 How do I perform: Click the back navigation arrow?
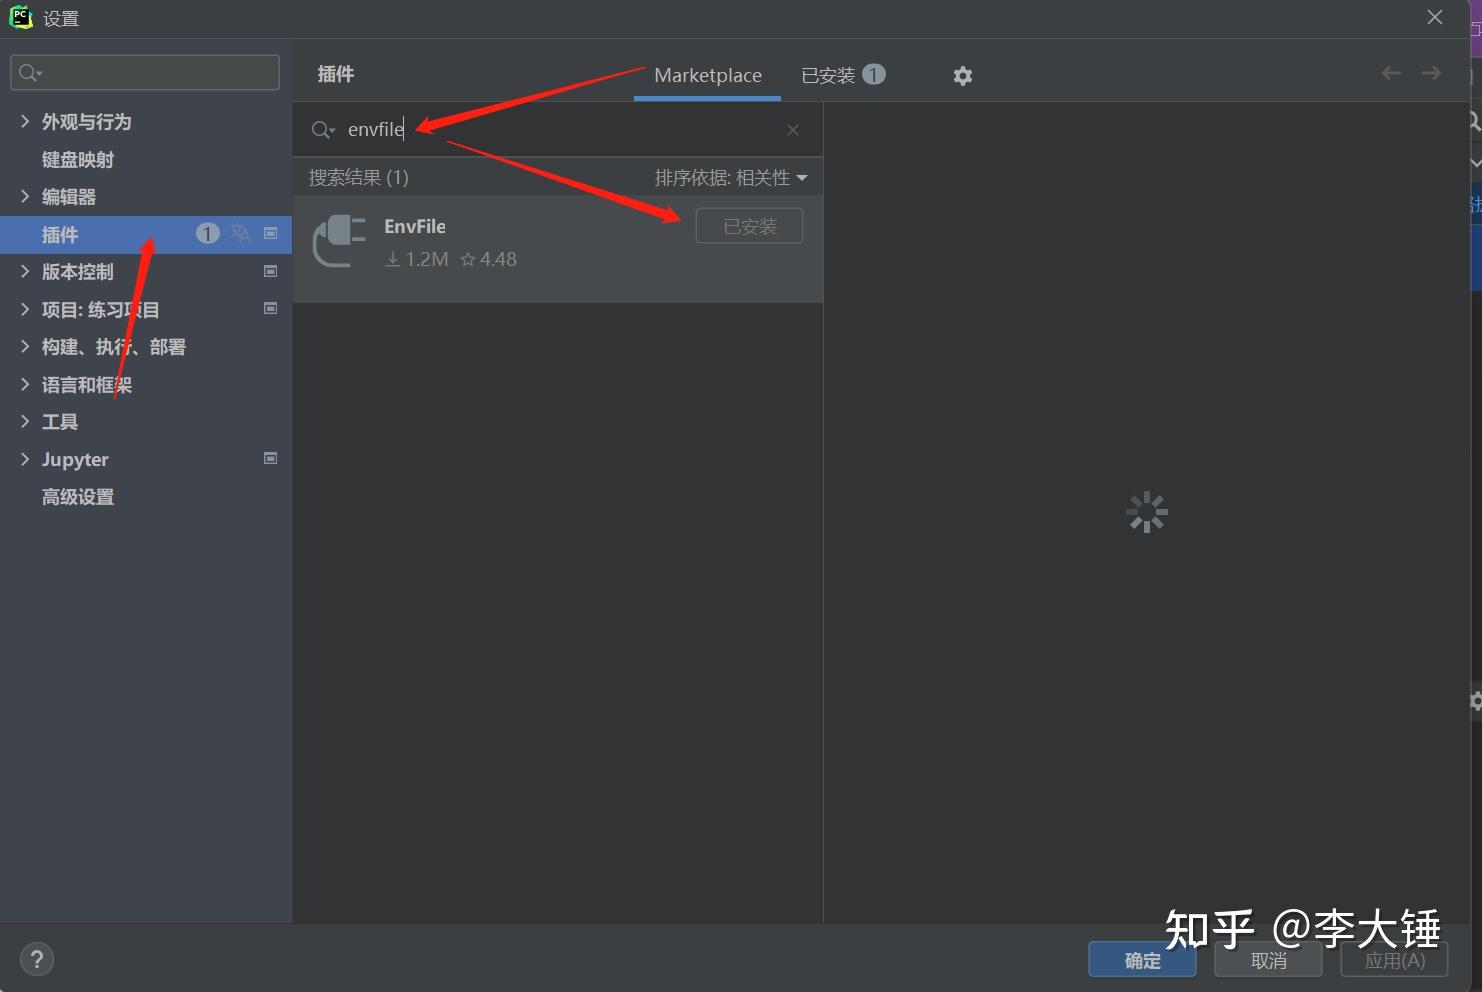click(1391, 73)
